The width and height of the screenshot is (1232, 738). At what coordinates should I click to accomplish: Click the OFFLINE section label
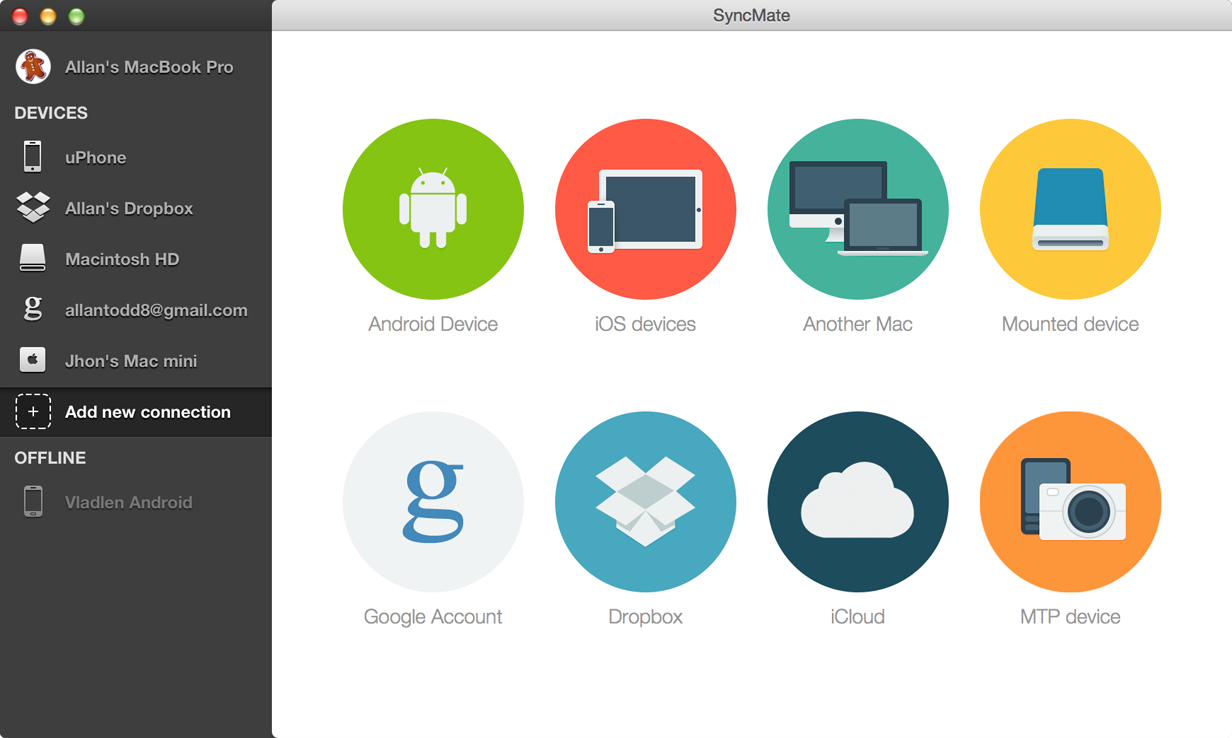[x=44, y=458]
